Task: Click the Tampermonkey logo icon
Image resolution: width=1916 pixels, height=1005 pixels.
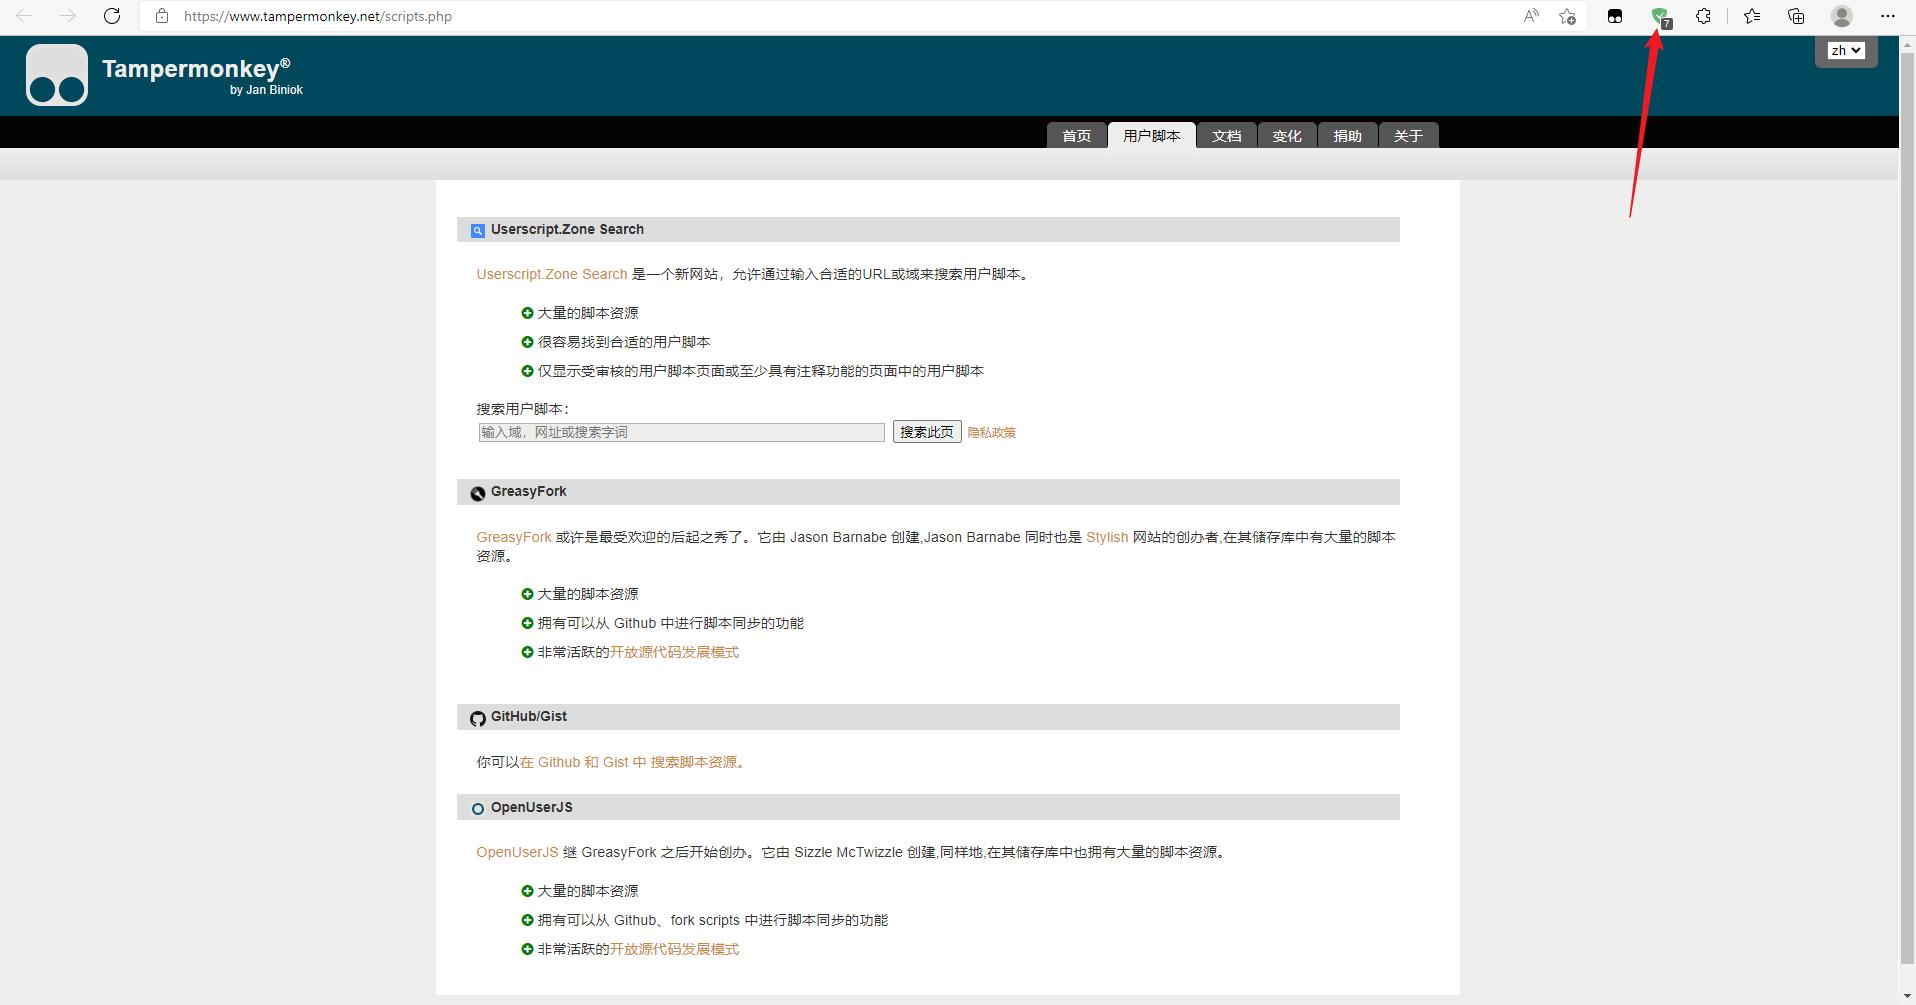Action: pos(57,75)
